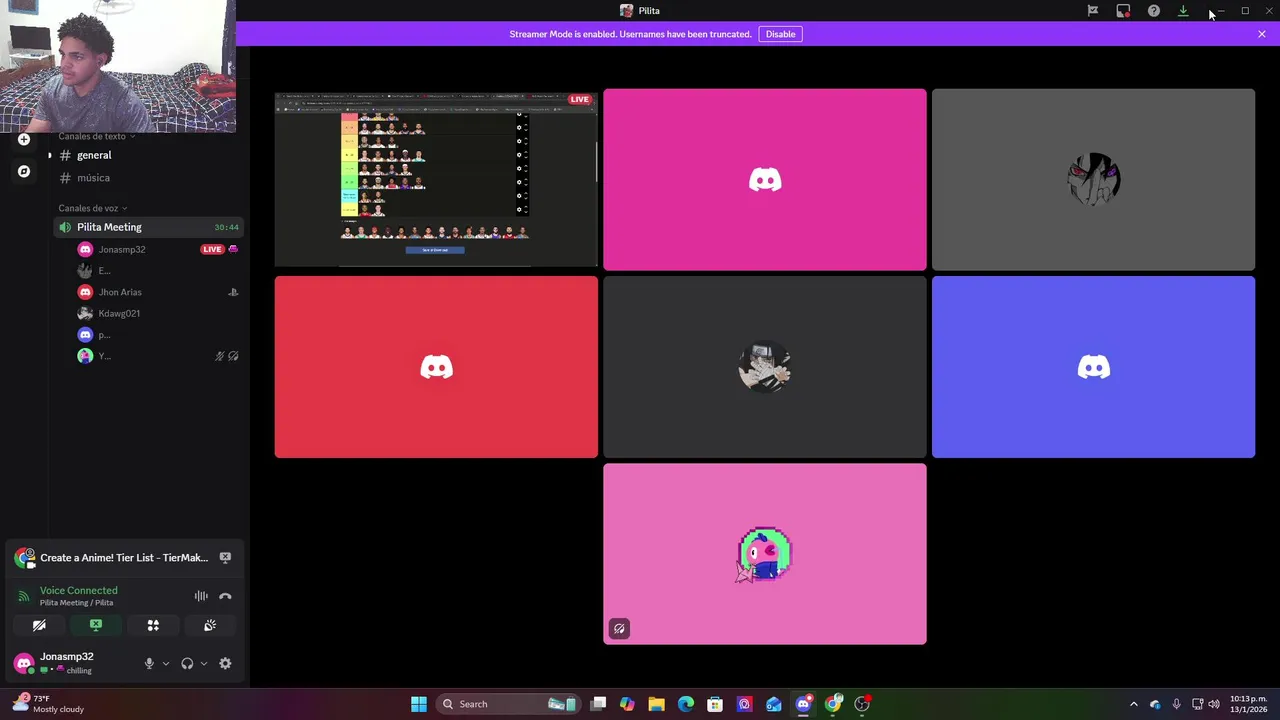Image resolution: width=1280 pixels, height=720 pixels.
Task: Click the taskbar Search box
Action: [x=508, y=704]
